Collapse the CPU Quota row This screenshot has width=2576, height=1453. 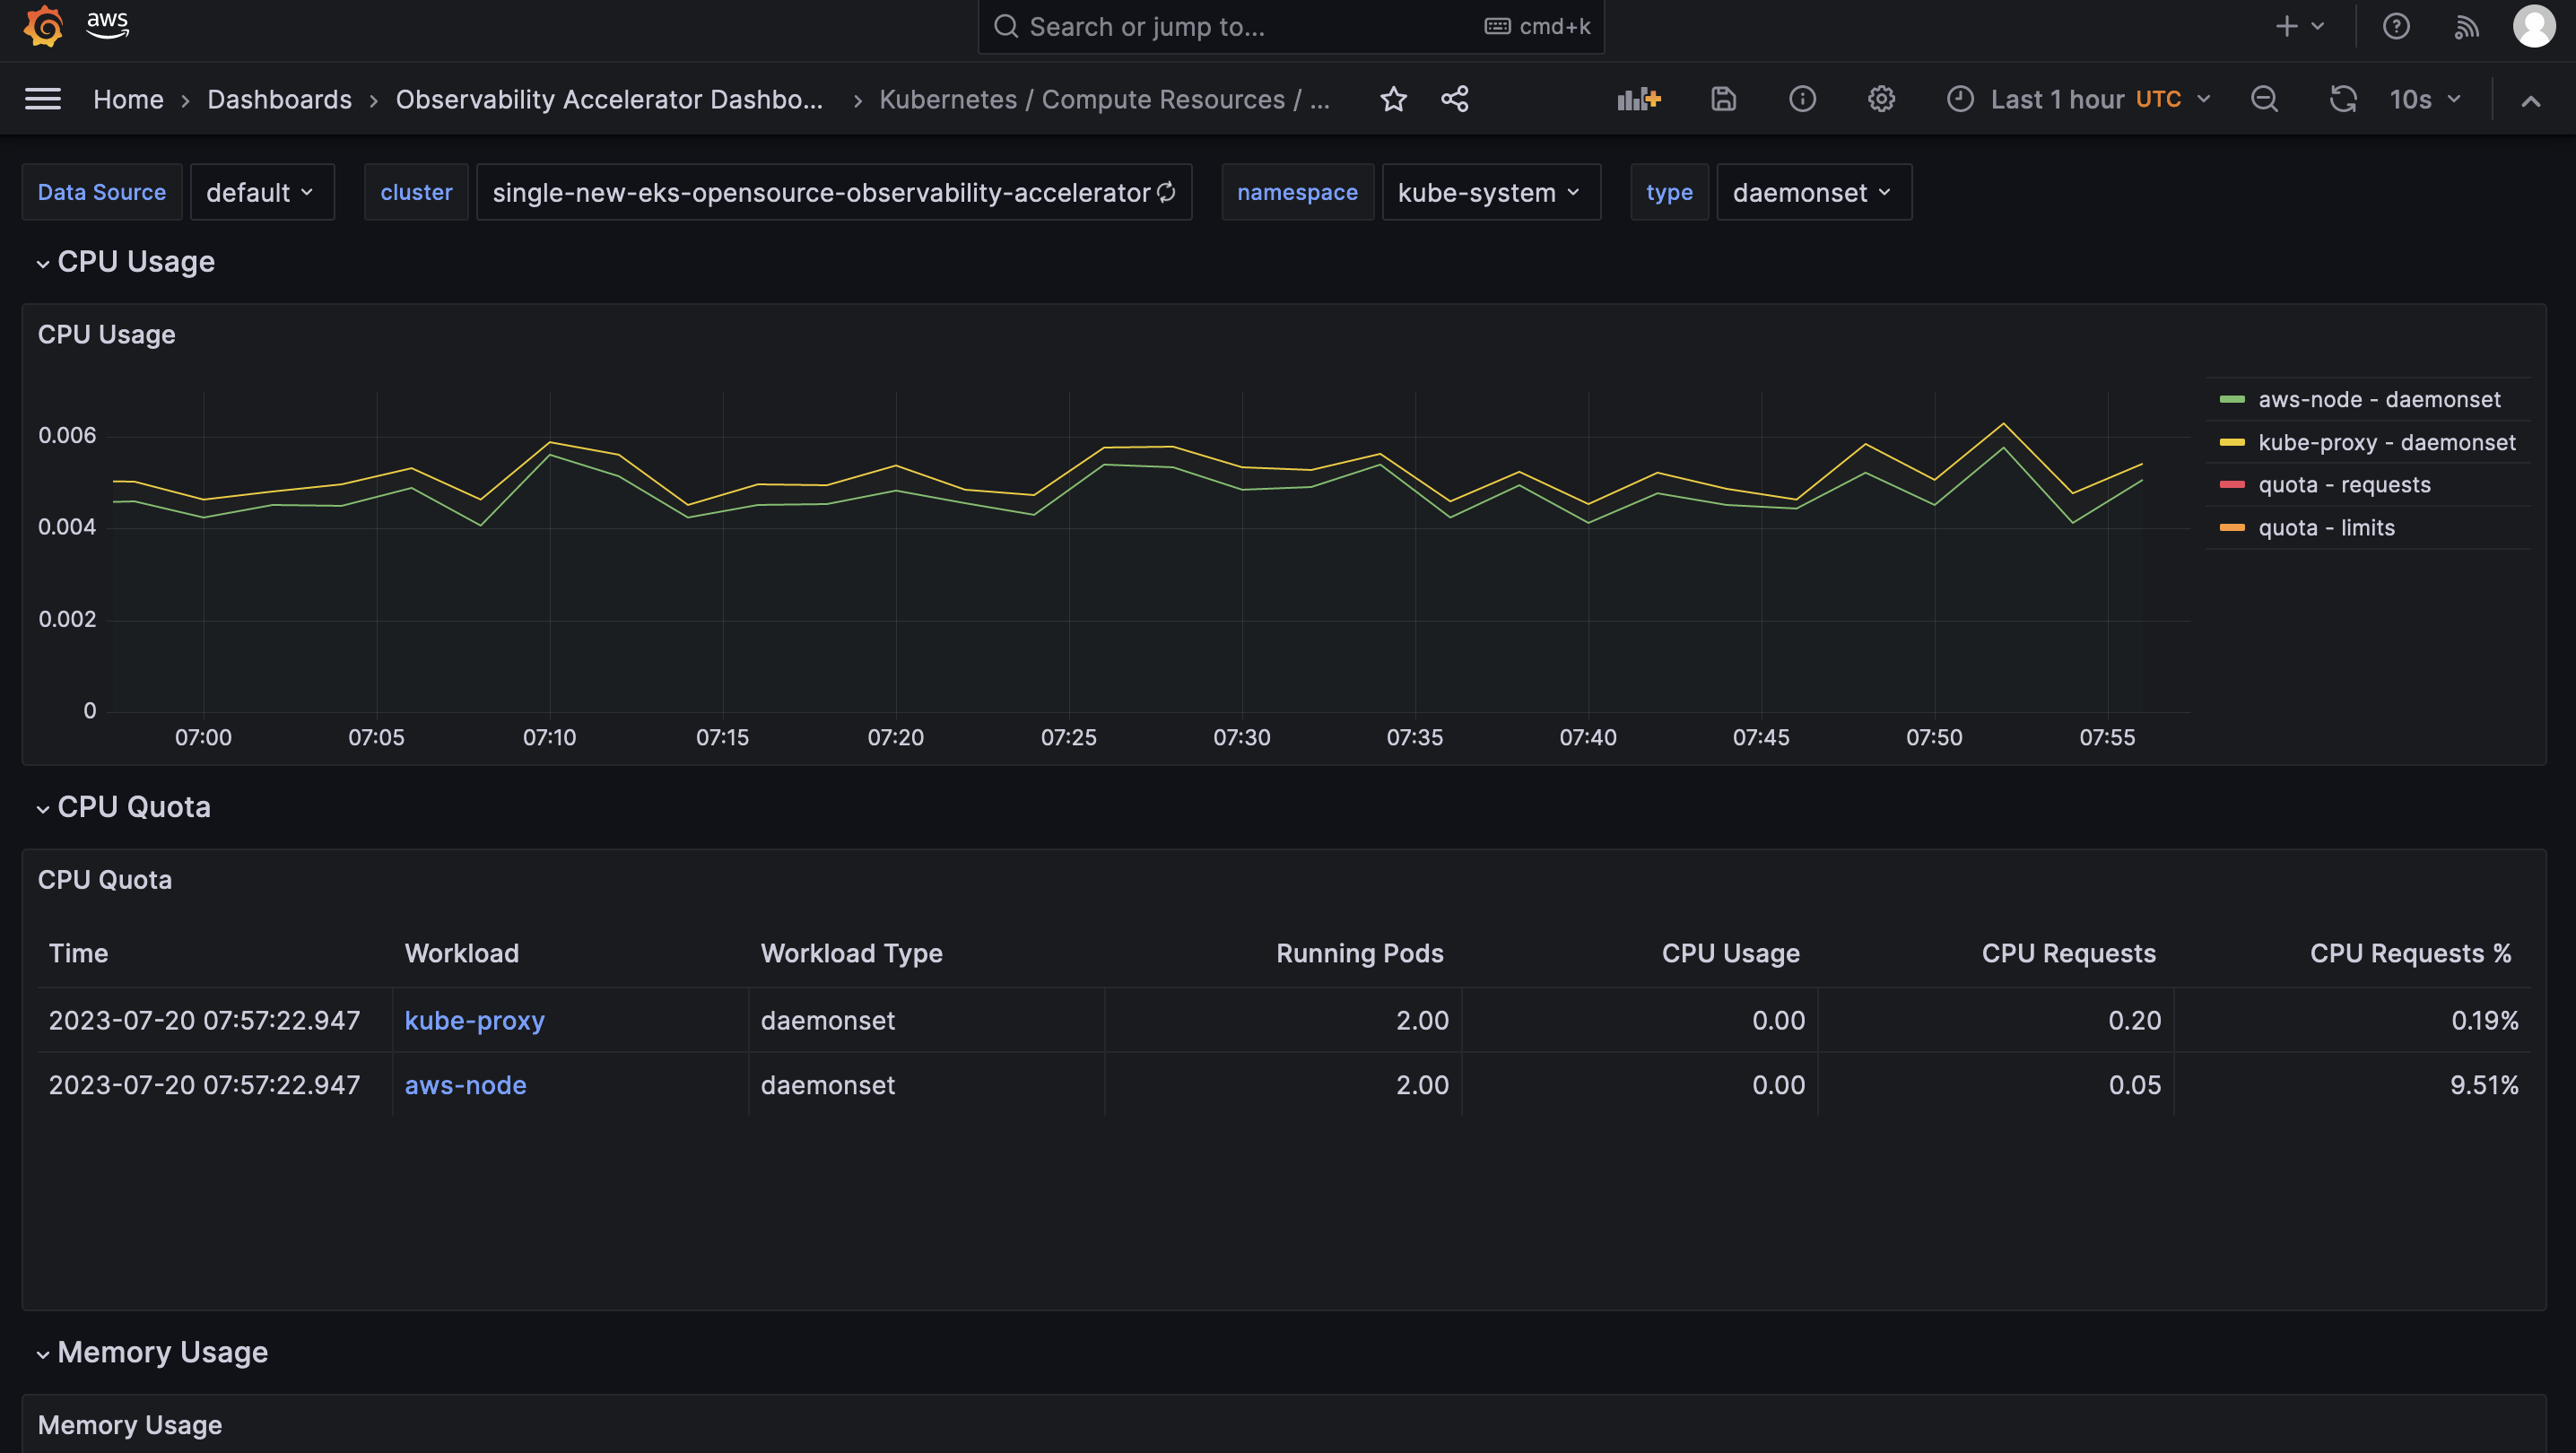click(x=133, y=807)
